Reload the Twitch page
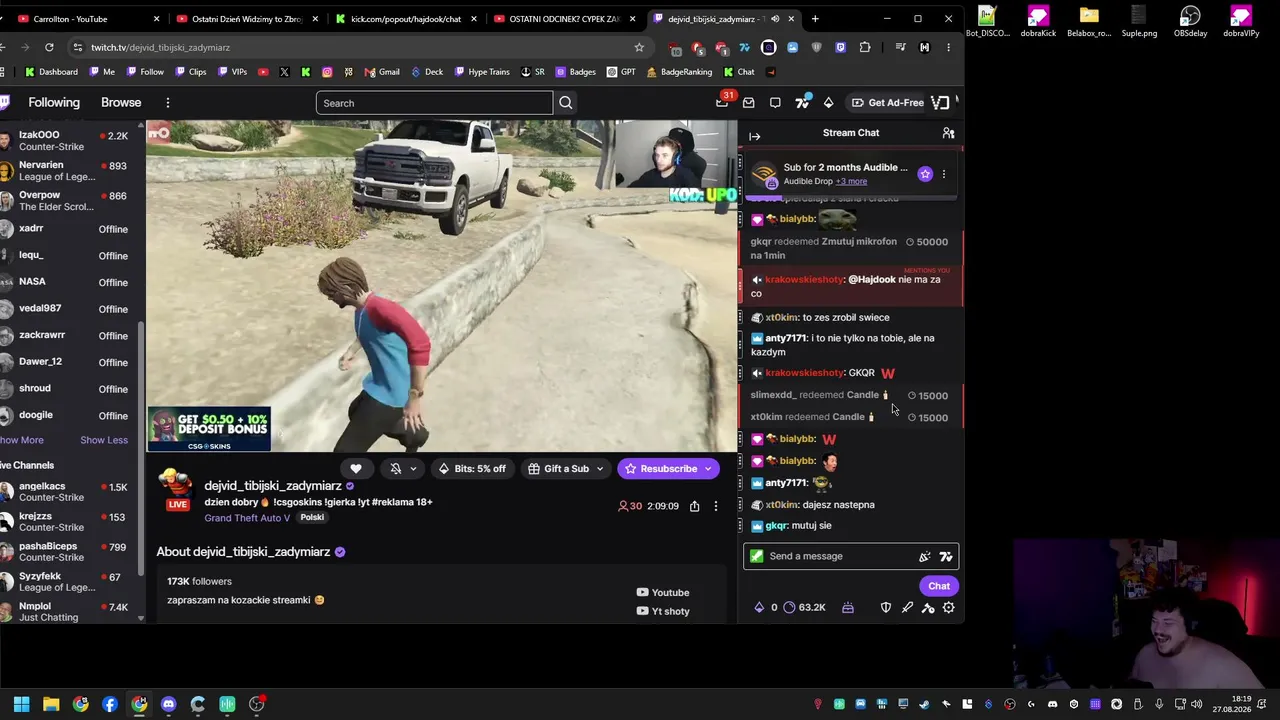 tap(50, 47)
